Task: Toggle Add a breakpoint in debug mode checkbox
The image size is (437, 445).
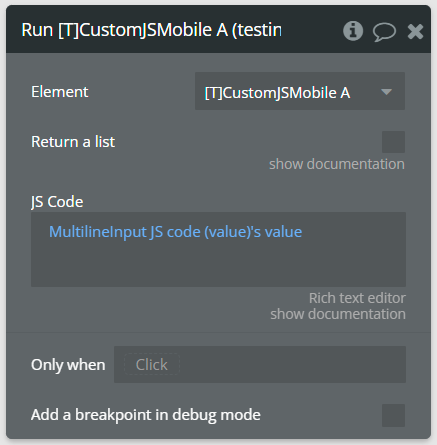Action: click(x=393, y=415)
